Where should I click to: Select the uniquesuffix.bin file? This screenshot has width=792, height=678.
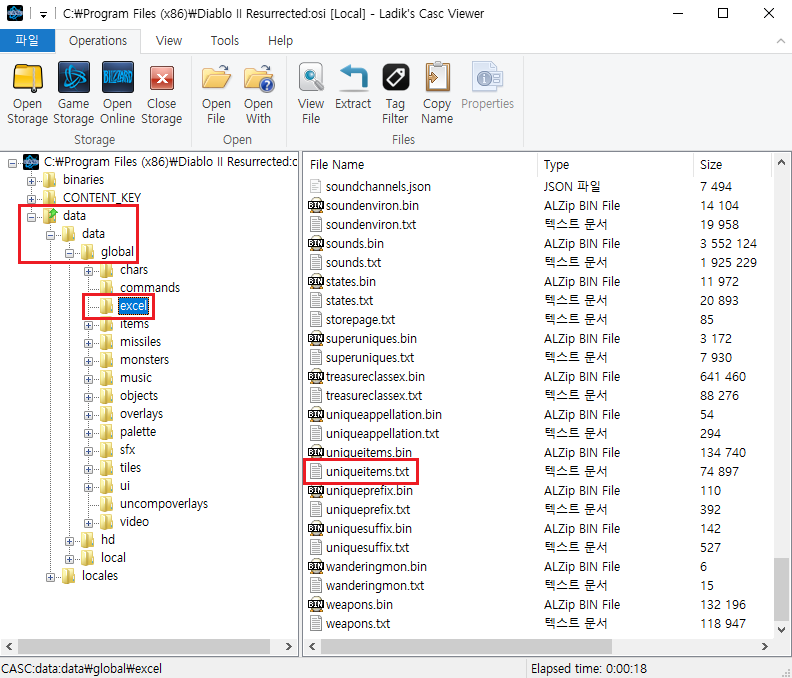pyautogui.click(x=369, y=528)
